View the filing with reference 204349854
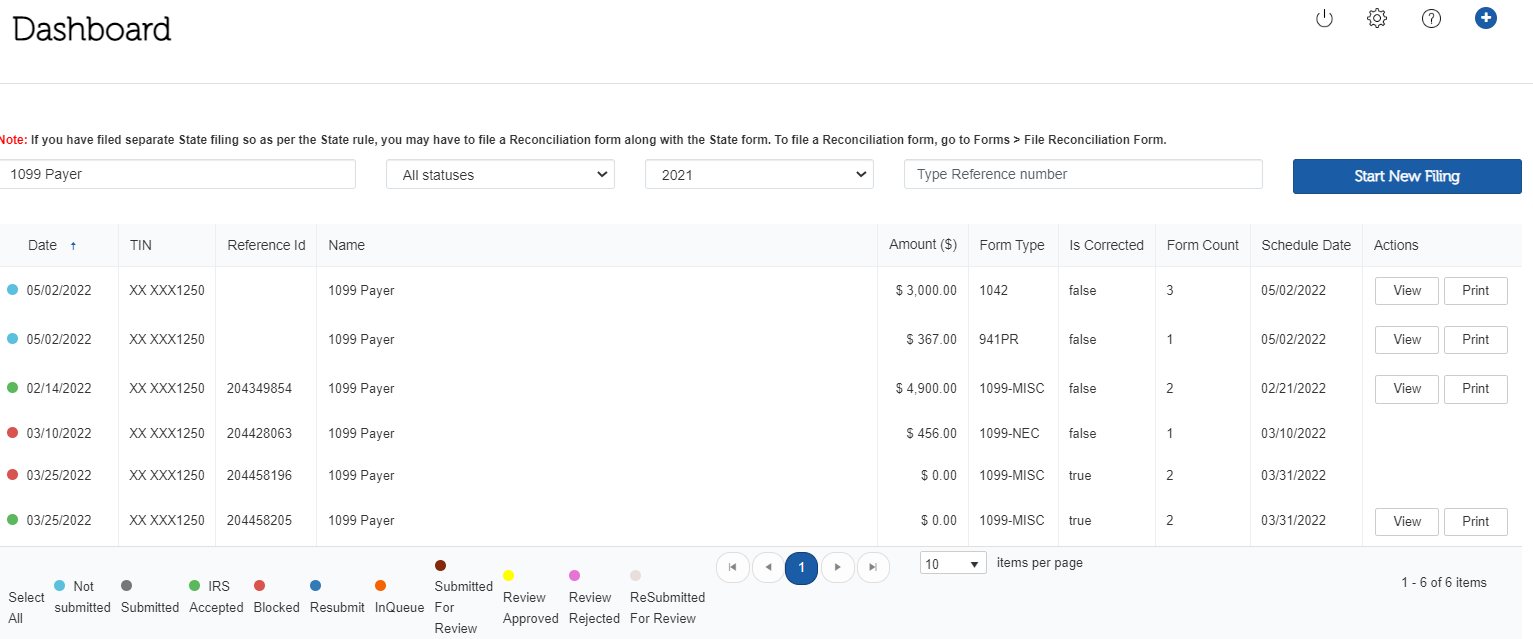 pos(1407,389)
